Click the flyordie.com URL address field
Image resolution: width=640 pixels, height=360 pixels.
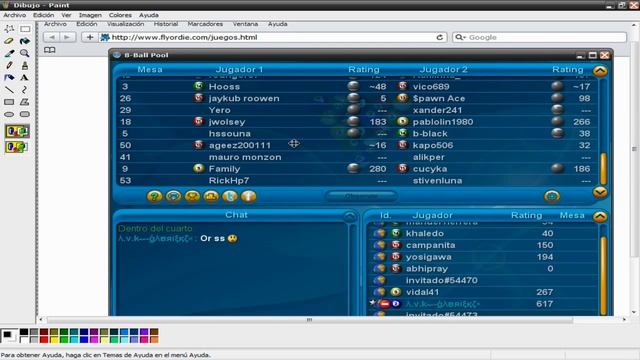pos(272,37)
